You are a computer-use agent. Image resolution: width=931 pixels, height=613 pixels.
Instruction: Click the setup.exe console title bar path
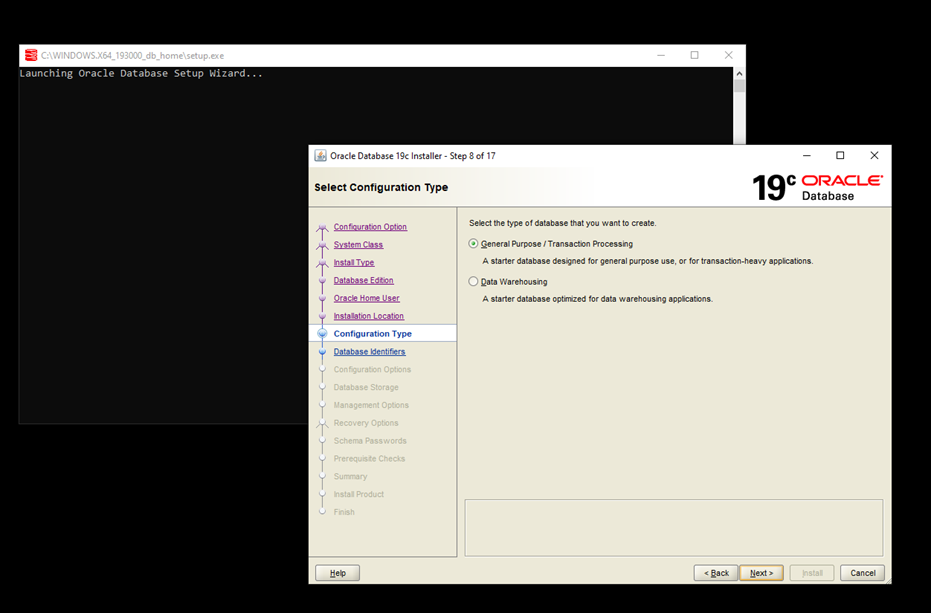(132, 55)
